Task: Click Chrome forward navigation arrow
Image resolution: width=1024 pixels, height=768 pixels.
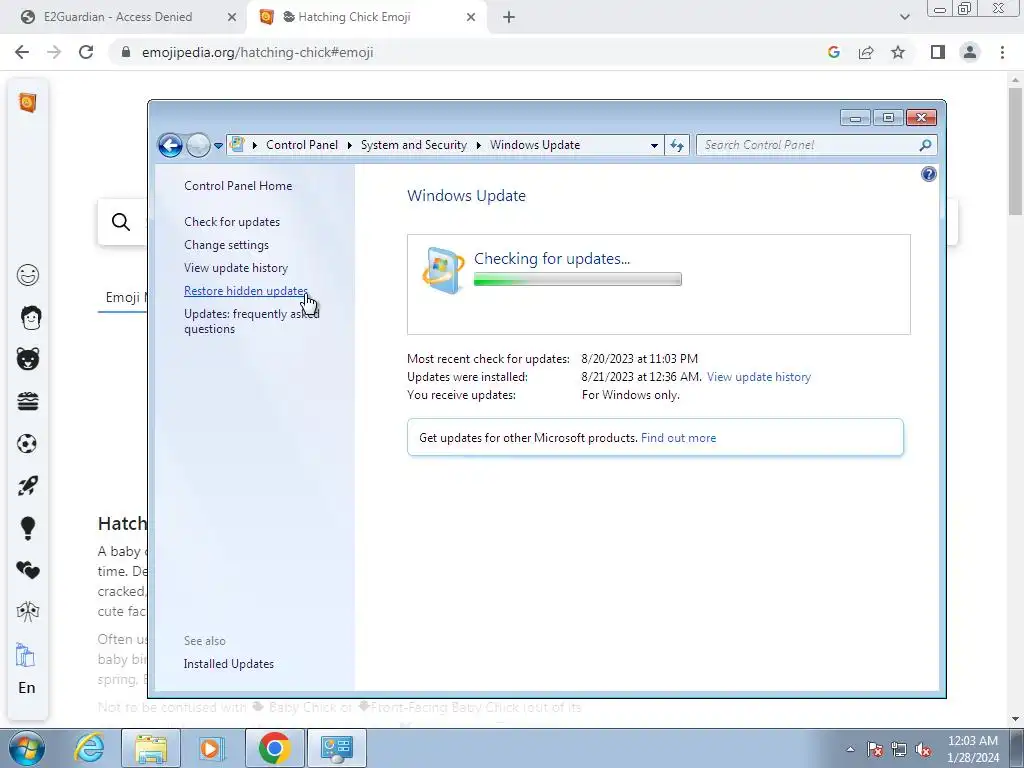Action: tap(54, 52)
